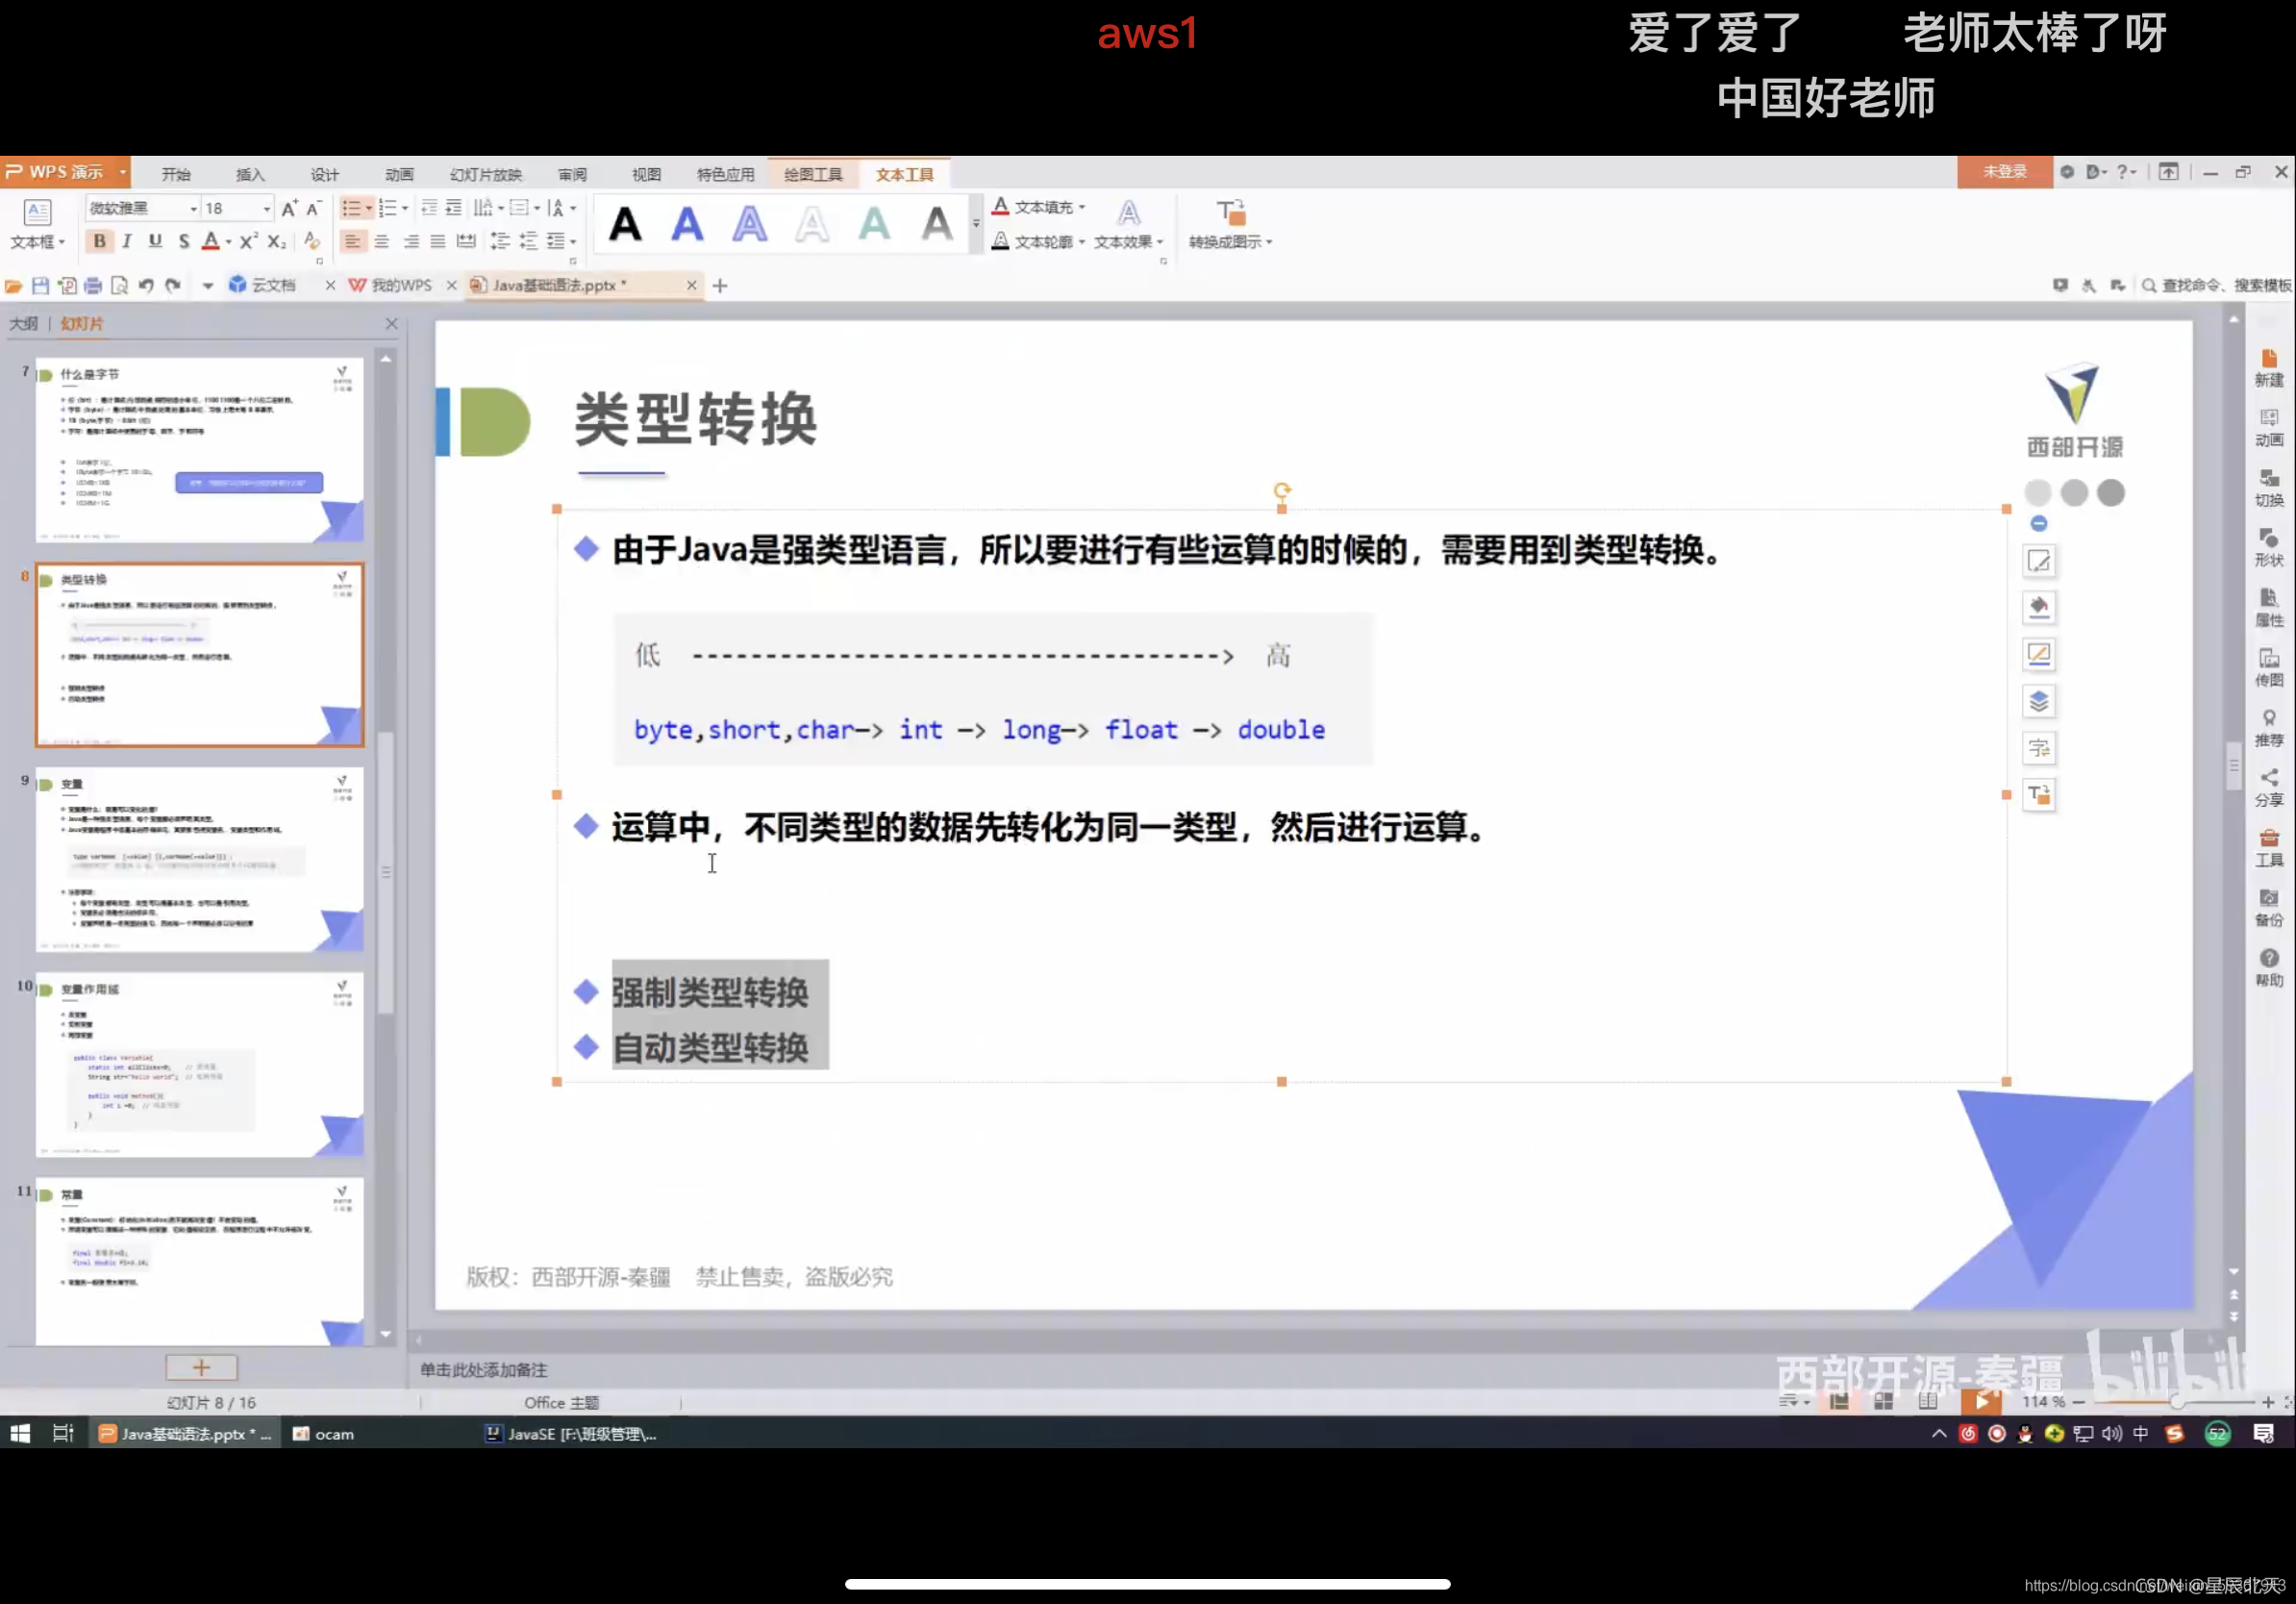Screen dimensions: 2296x1604
Task: Select slide 9 变量 thumbnail
Action: [199, 858]
